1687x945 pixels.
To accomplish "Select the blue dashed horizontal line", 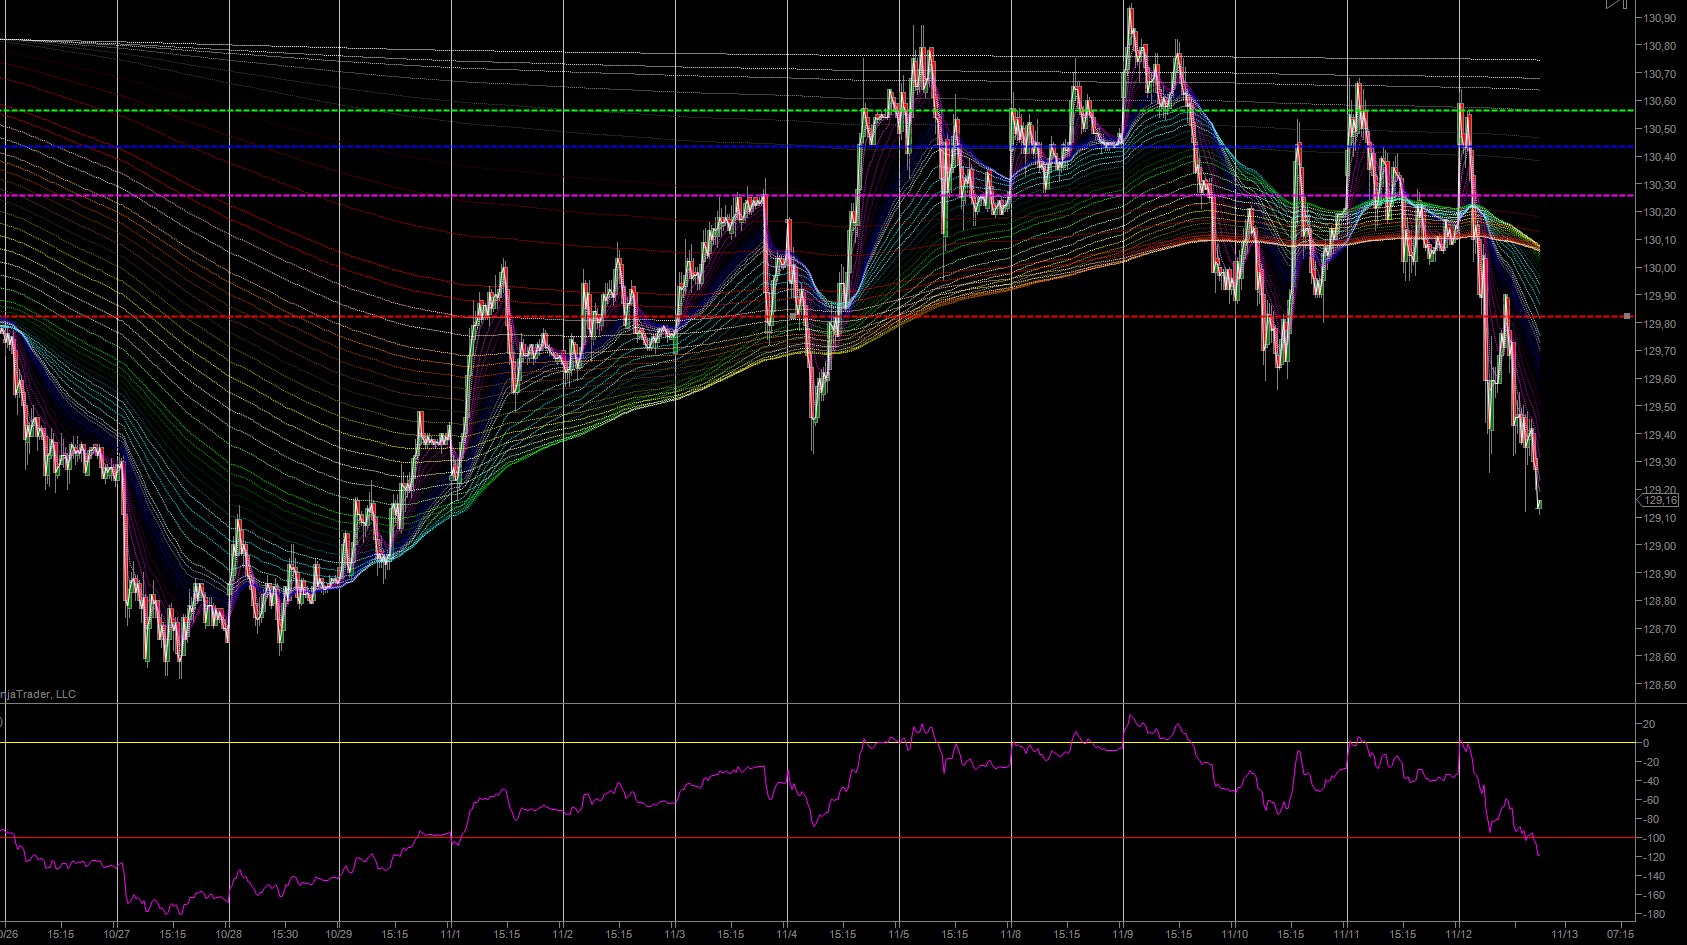I will click(x=817, y=147).
